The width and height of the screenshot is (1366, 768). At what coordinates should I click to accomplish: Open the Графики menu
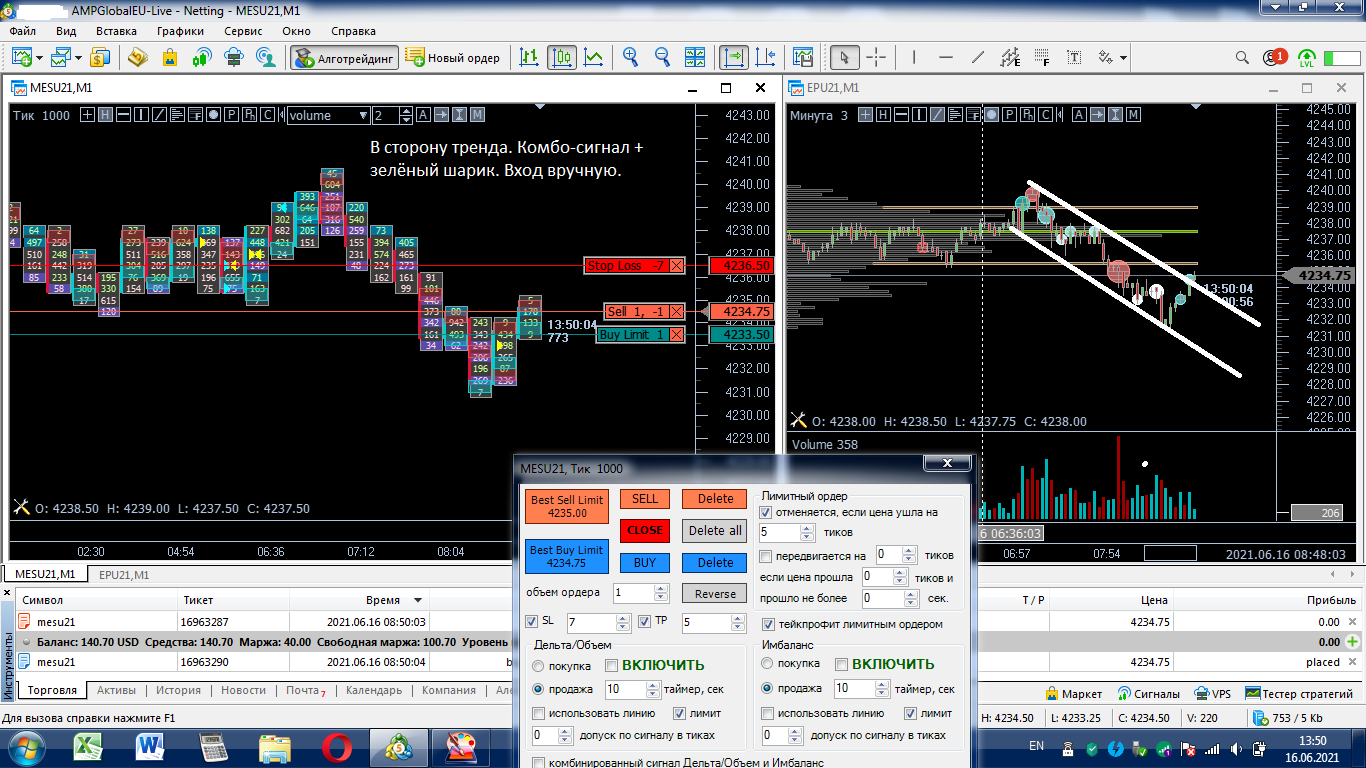pos(180,31)
